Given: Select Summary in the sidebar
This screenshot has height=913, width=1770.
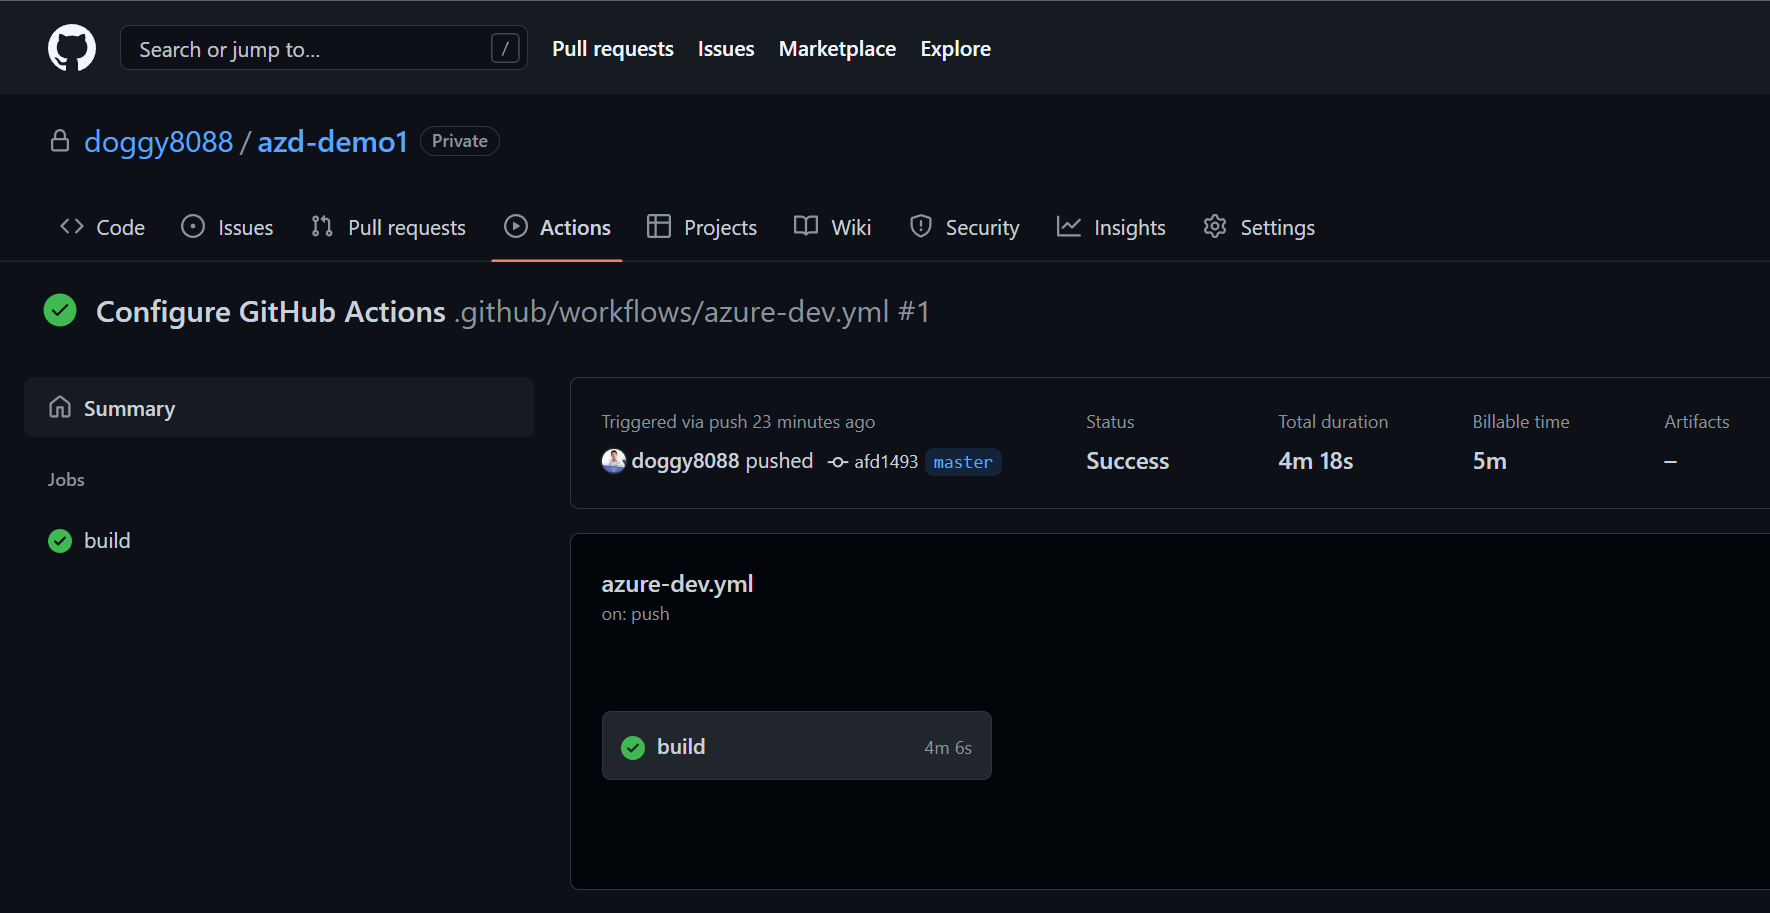Looking at the screenshot, I should (279, 407).
